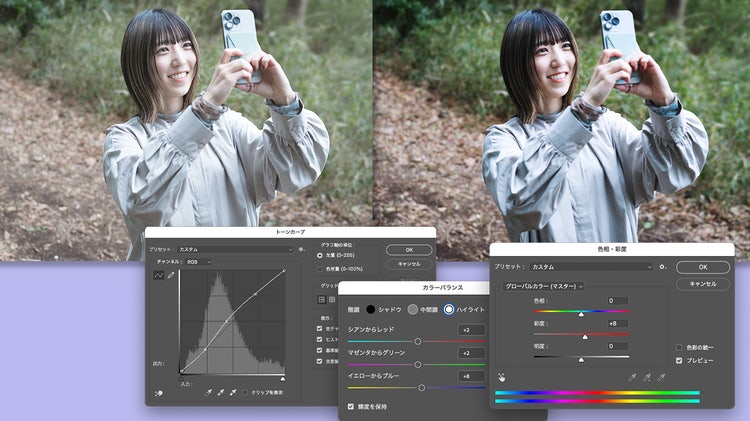The width and height of the screenshot is (750, 421).
Task: Toggle the 輝度を保持 checkbox in Color Balance
Action: point(351,407)
